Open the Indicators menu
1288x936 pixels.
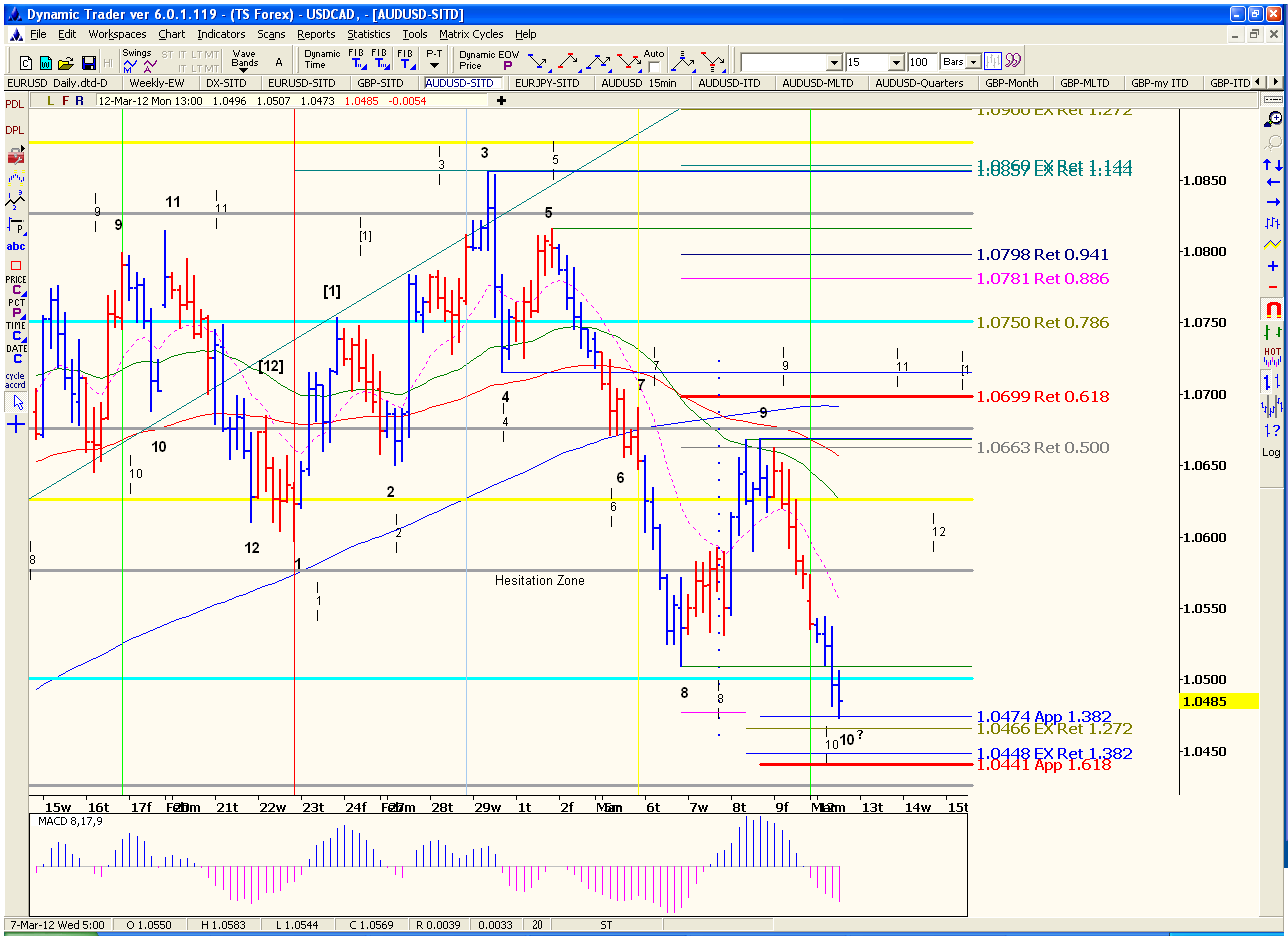[221, 34]
